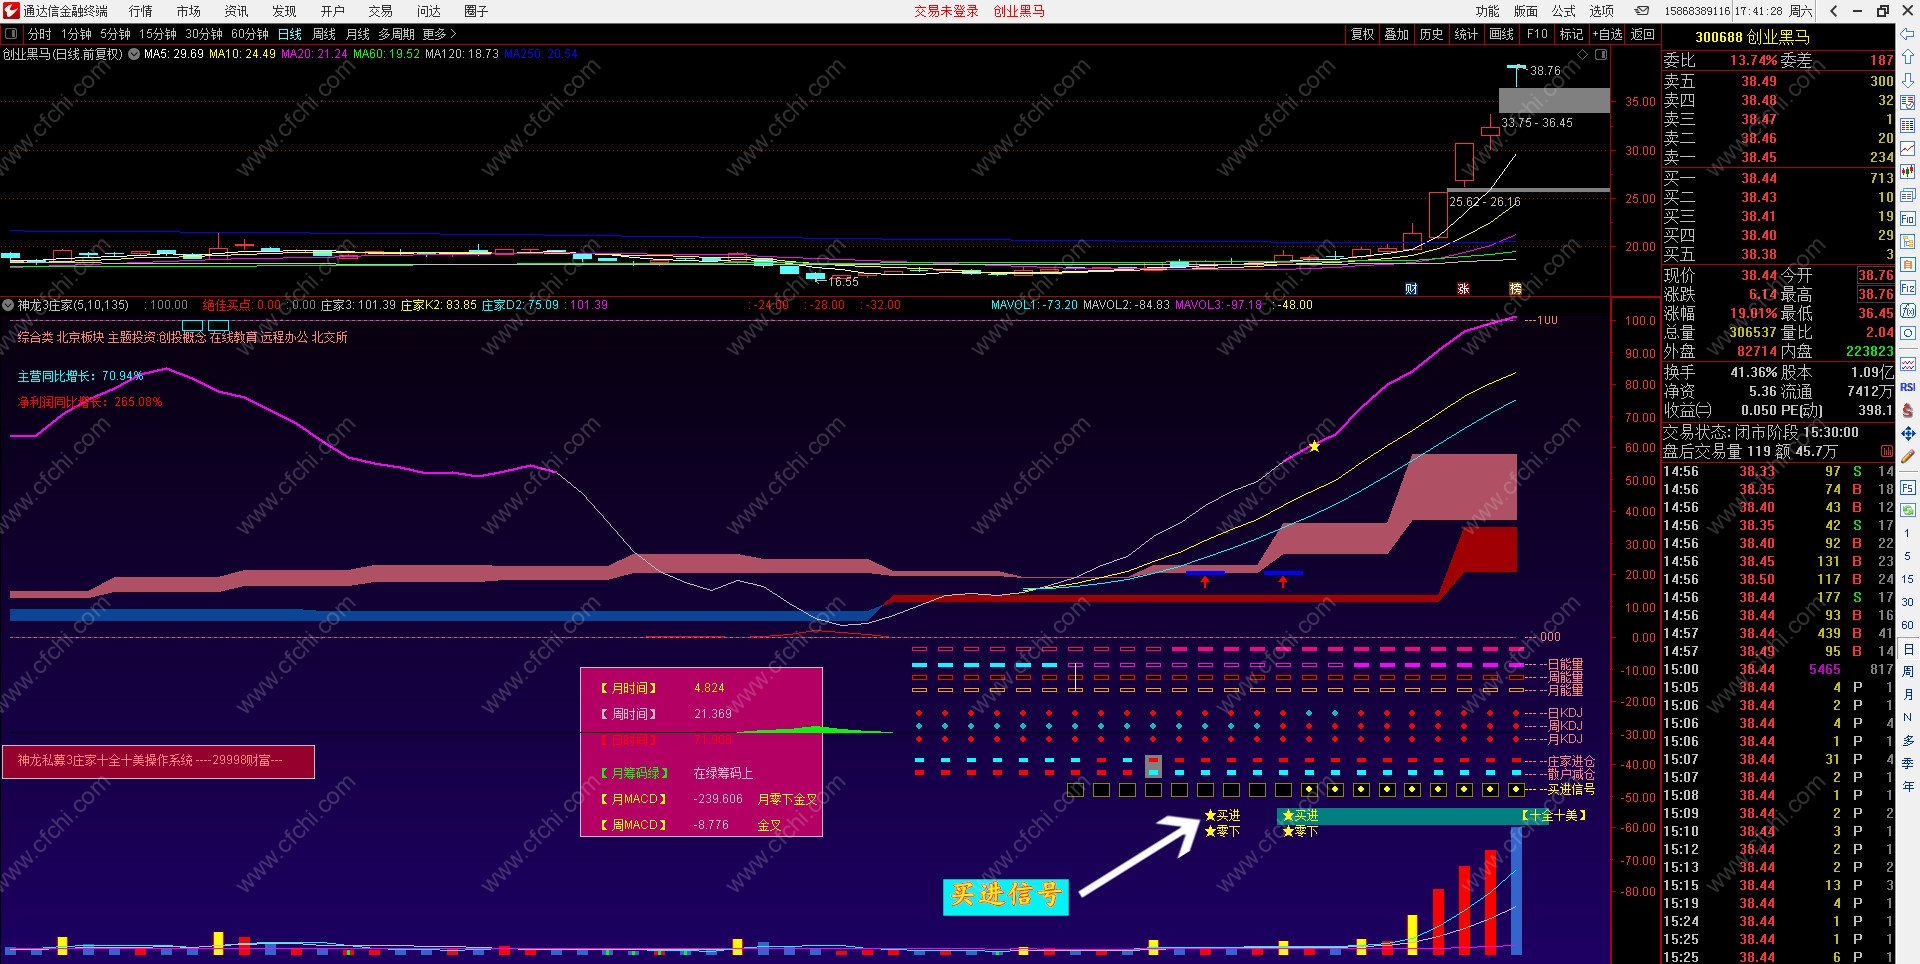Click the 财 marker under main chart
Screen dimensions: 1920x964
1411,289
